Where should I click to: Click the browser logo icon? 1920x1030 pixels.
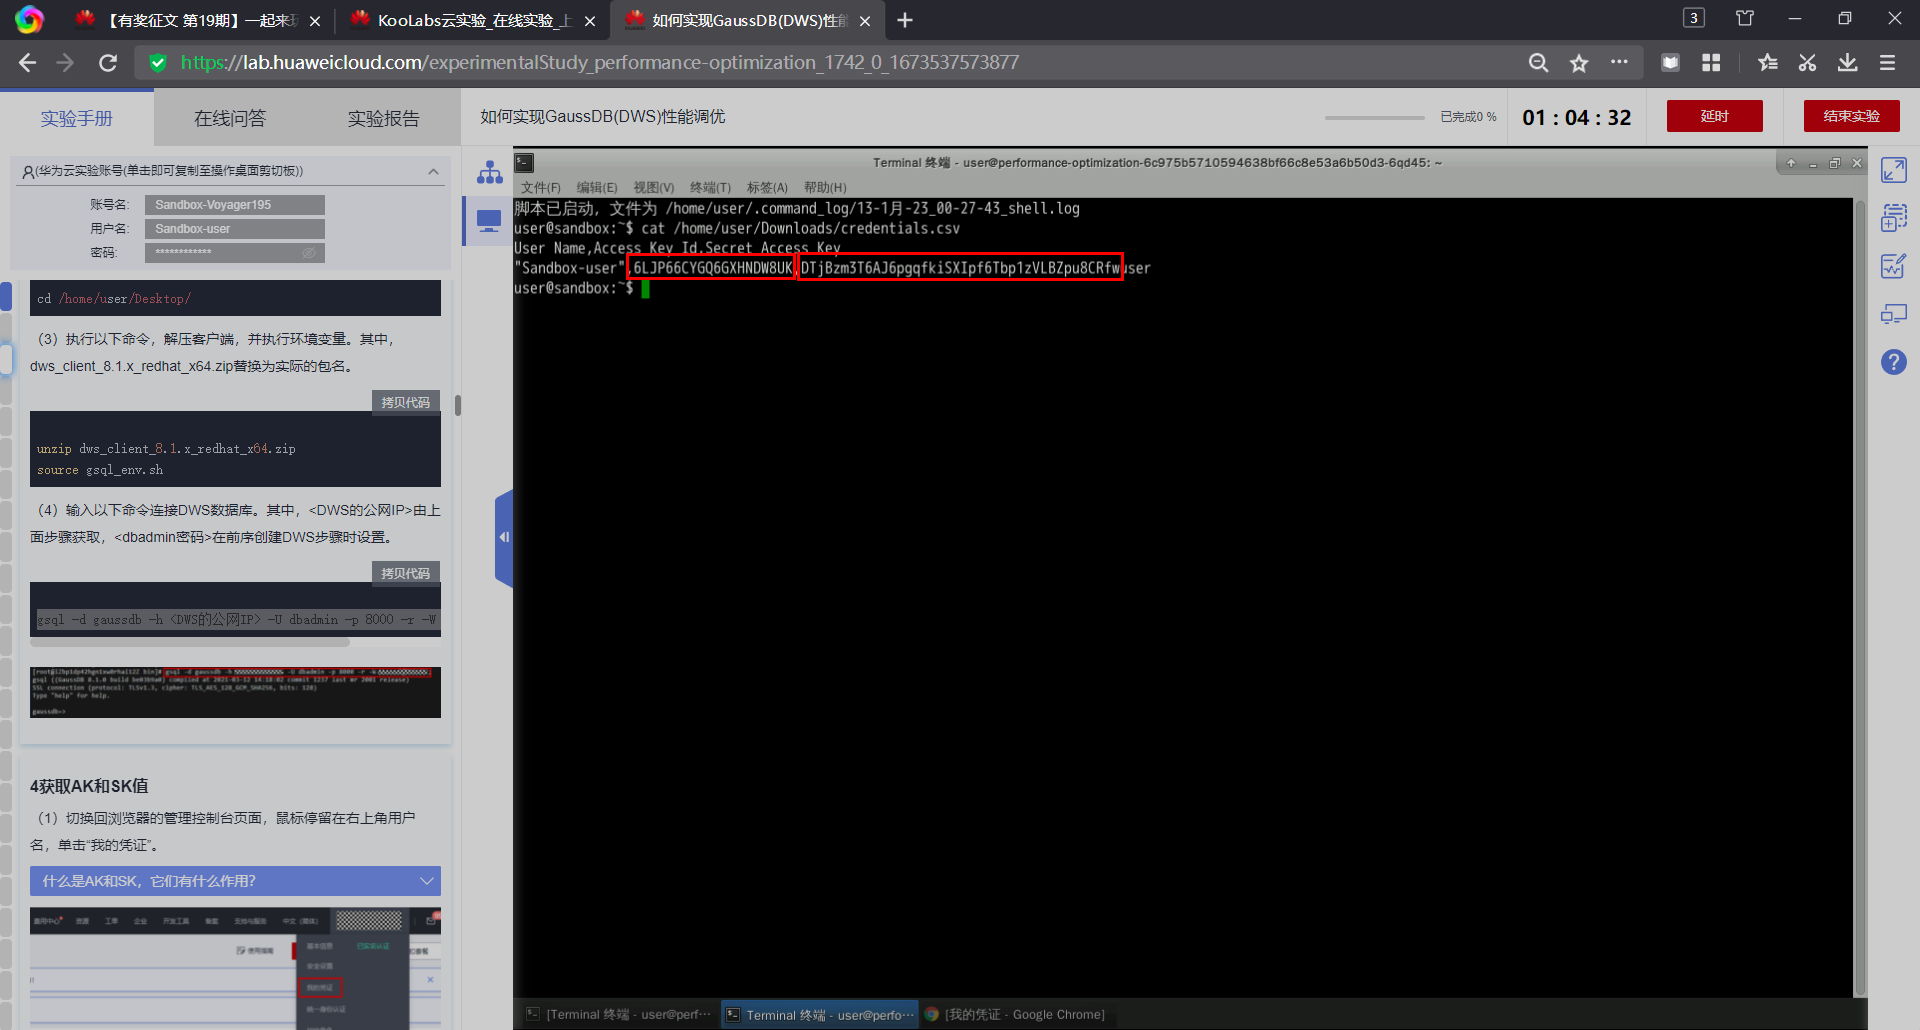29,20
